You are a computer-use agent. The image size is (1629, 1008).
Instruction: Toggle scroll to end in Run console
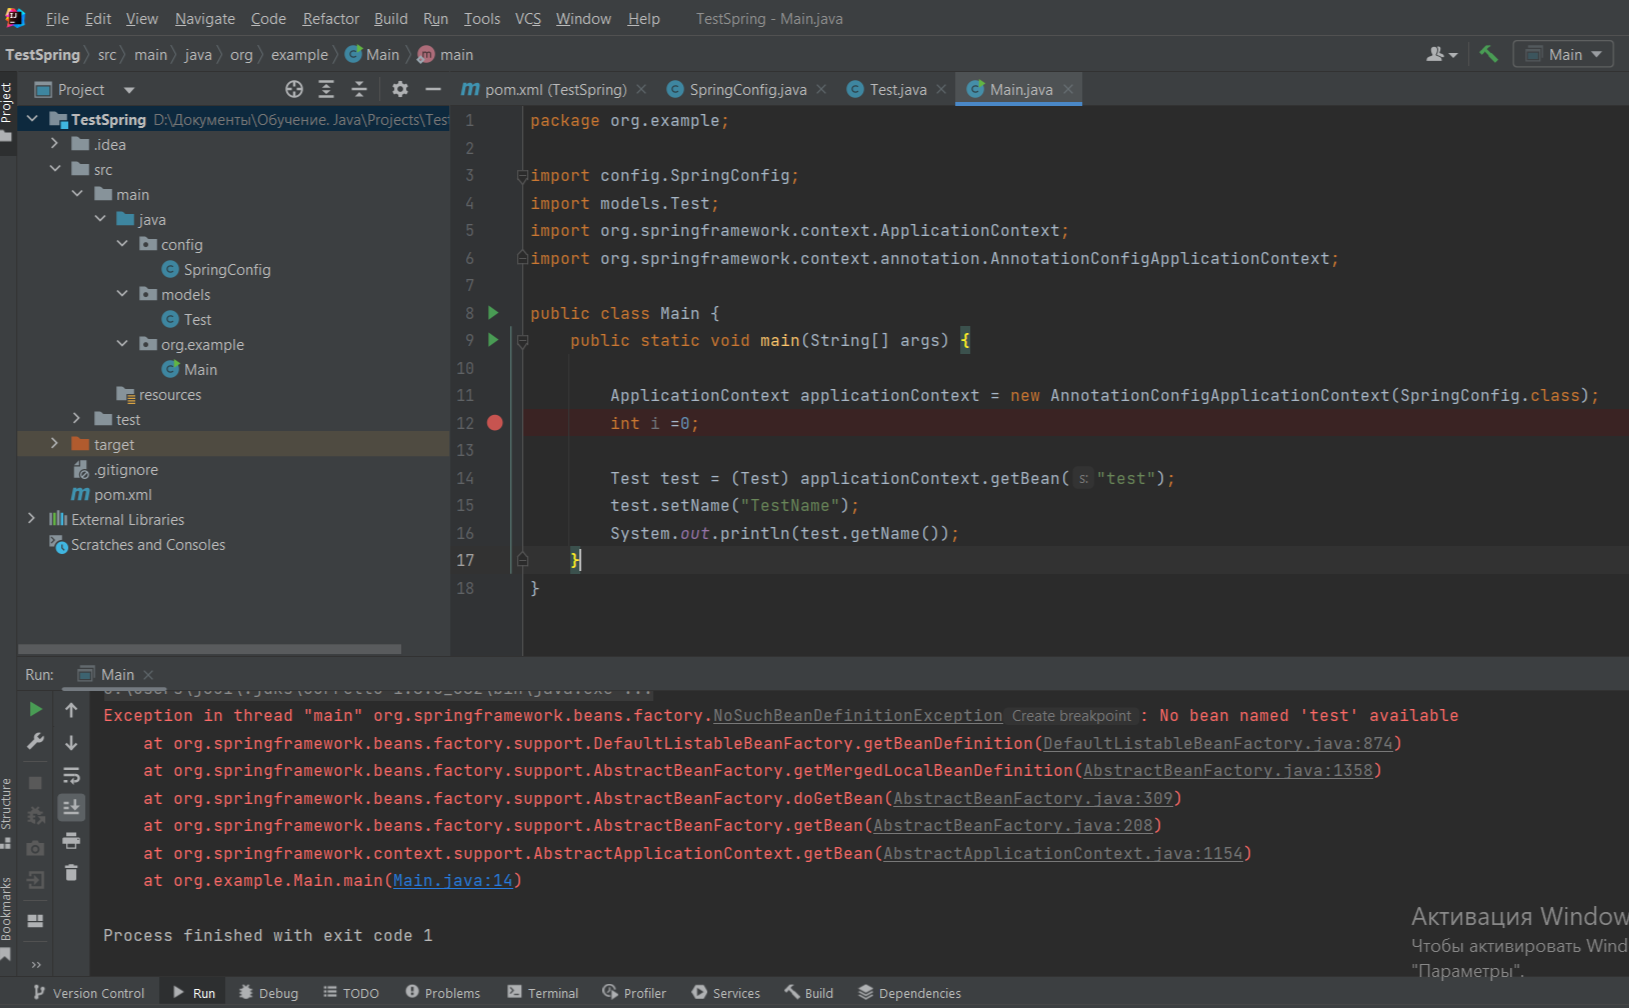point(71,807)
